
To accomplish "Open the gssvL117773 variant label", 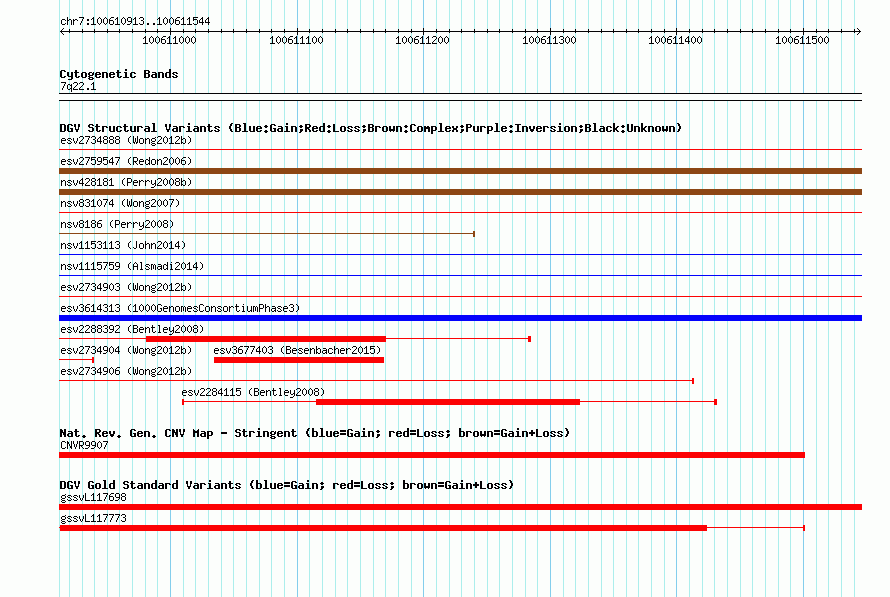I will click(93, 519).
